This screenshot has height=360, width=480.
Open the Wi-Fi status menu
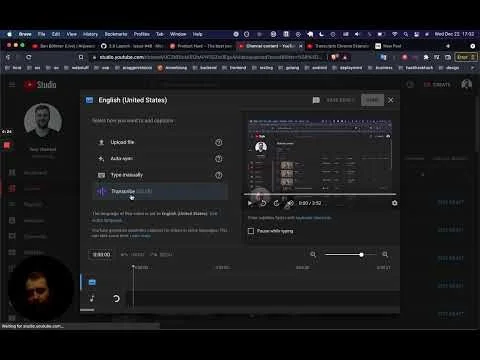pyautogui.click(x=395, y=34)
